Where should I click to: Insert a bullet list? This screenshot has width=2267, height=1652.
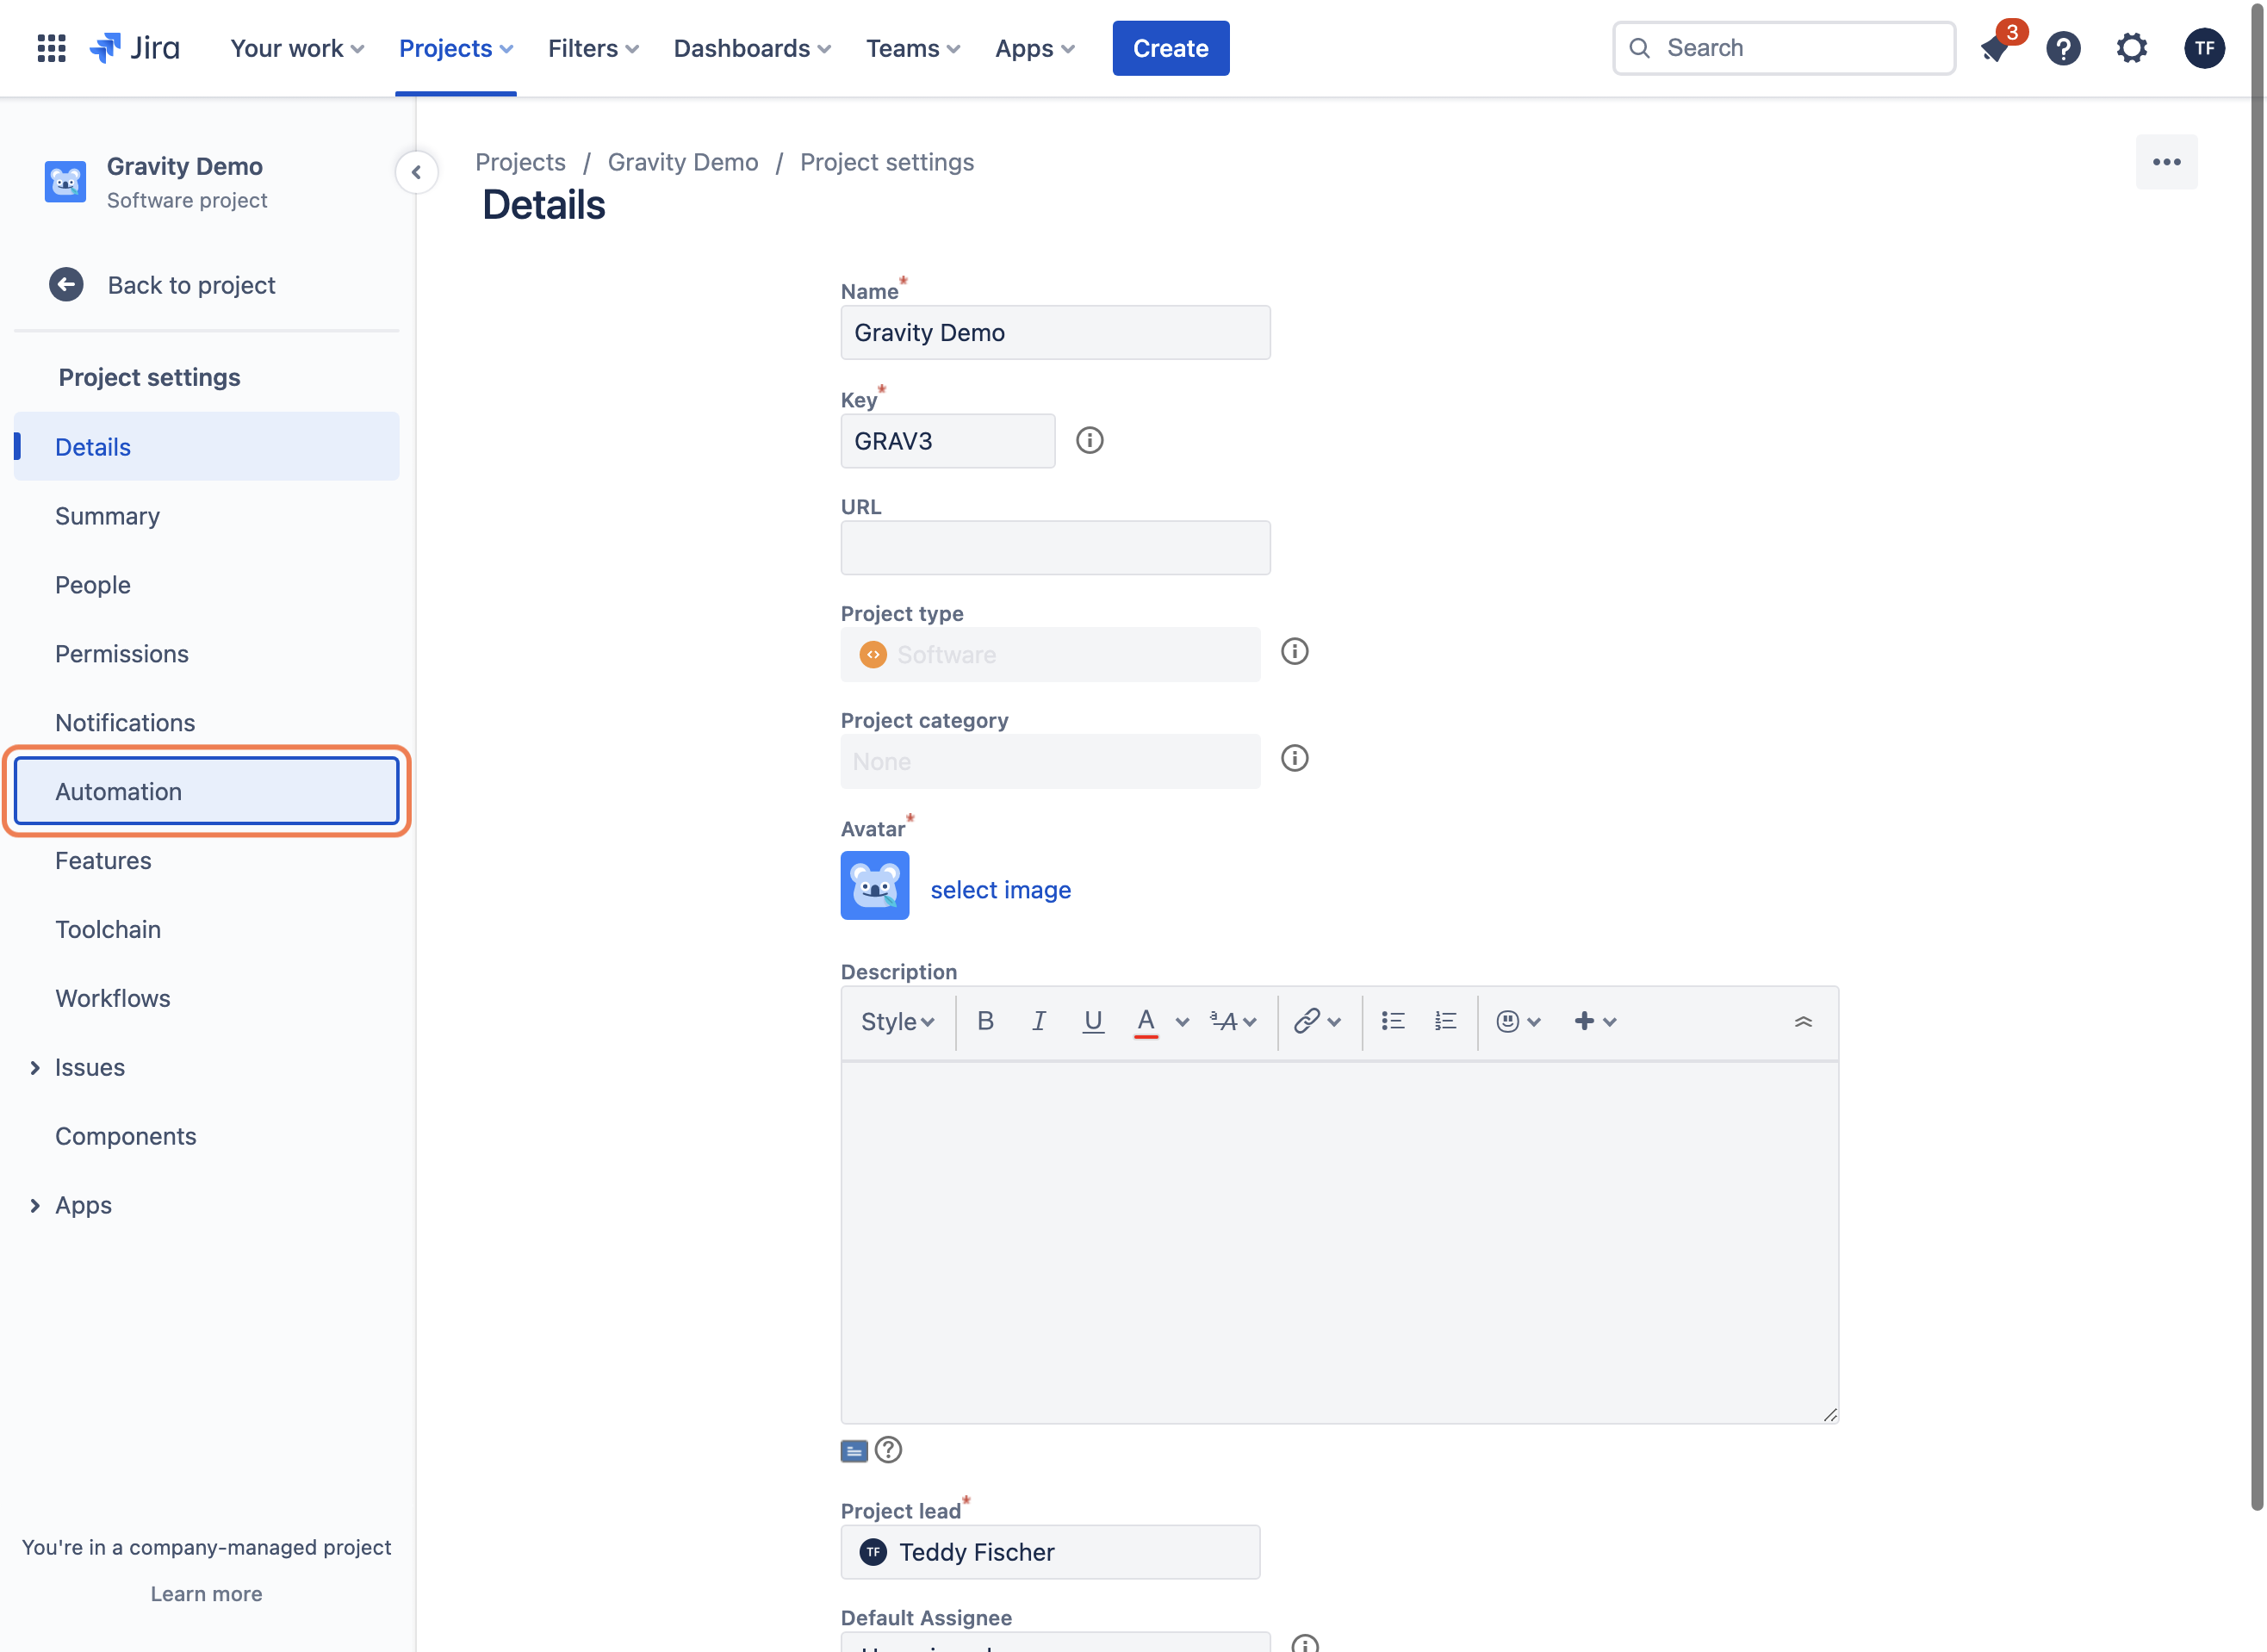(x=1393, y=1021)
